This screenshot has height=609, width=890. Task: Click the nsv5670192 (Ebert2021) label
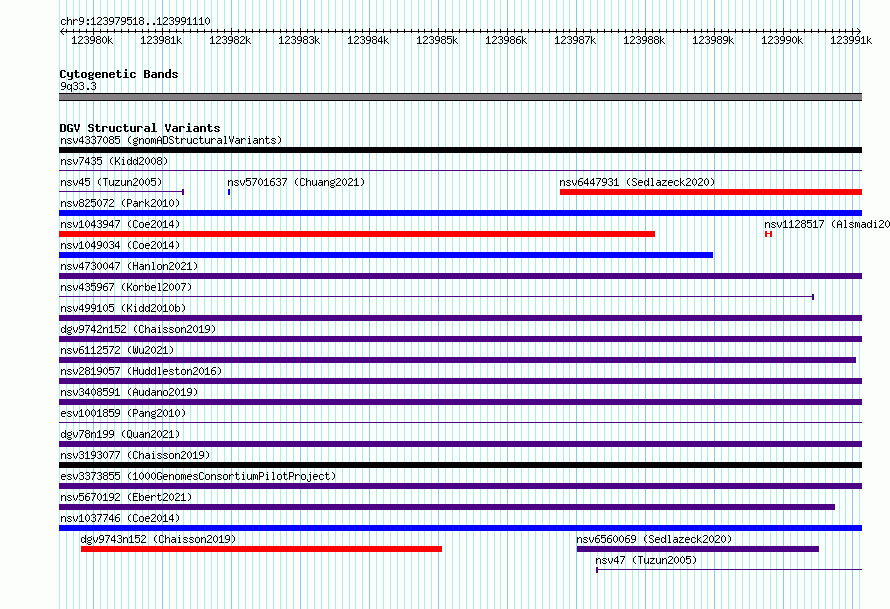[126, 497]
